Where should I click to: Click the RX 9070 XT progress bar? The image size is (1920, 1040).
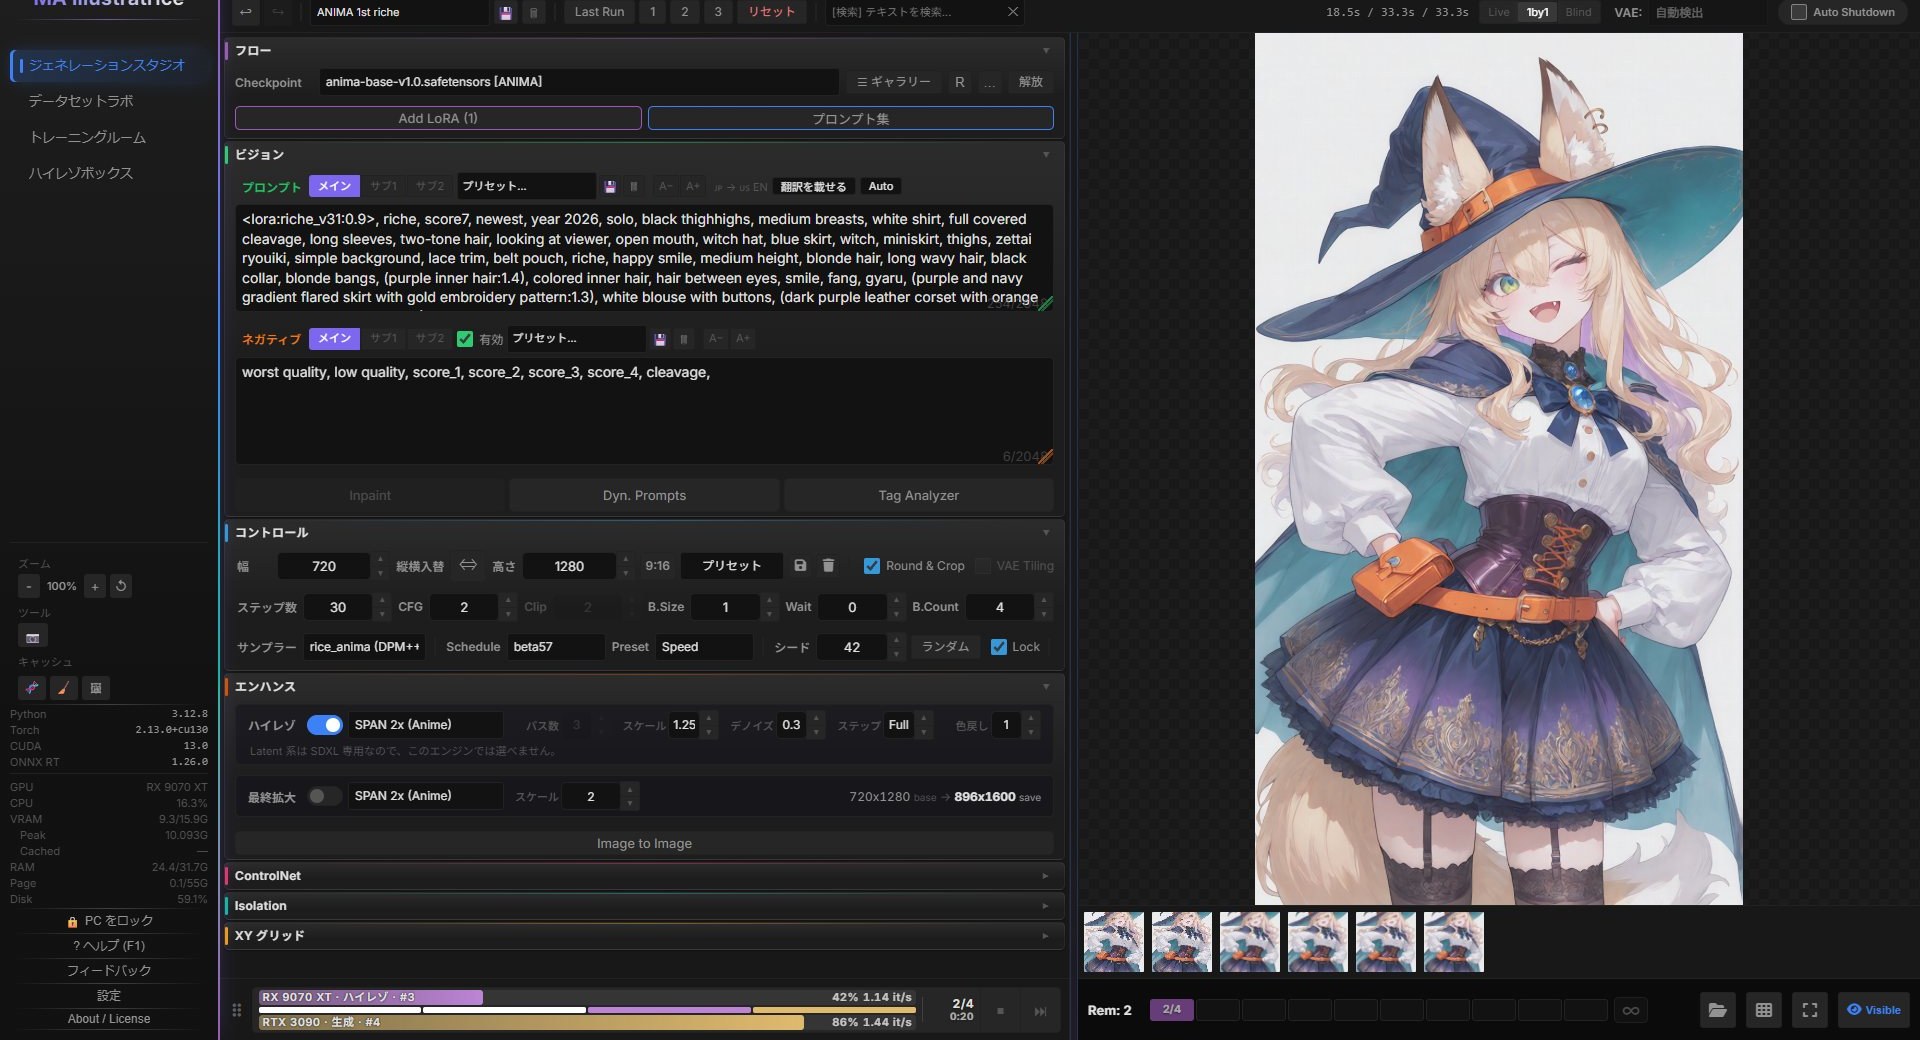[x=586, y=997]
